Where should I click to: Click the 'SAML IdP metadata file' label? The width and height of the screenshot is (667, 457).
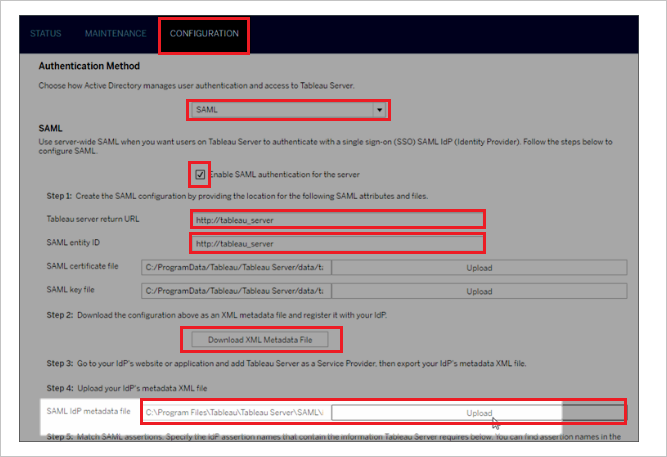point(88,411)
